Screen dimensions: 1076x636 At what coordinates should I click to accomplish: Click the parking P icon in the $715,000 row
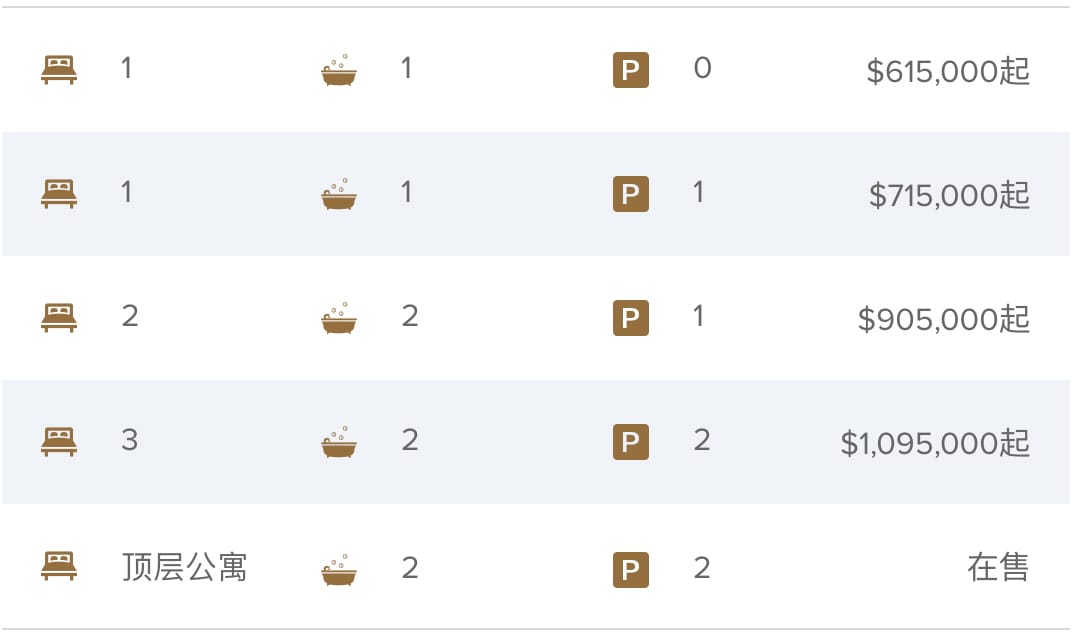(631, 194)
